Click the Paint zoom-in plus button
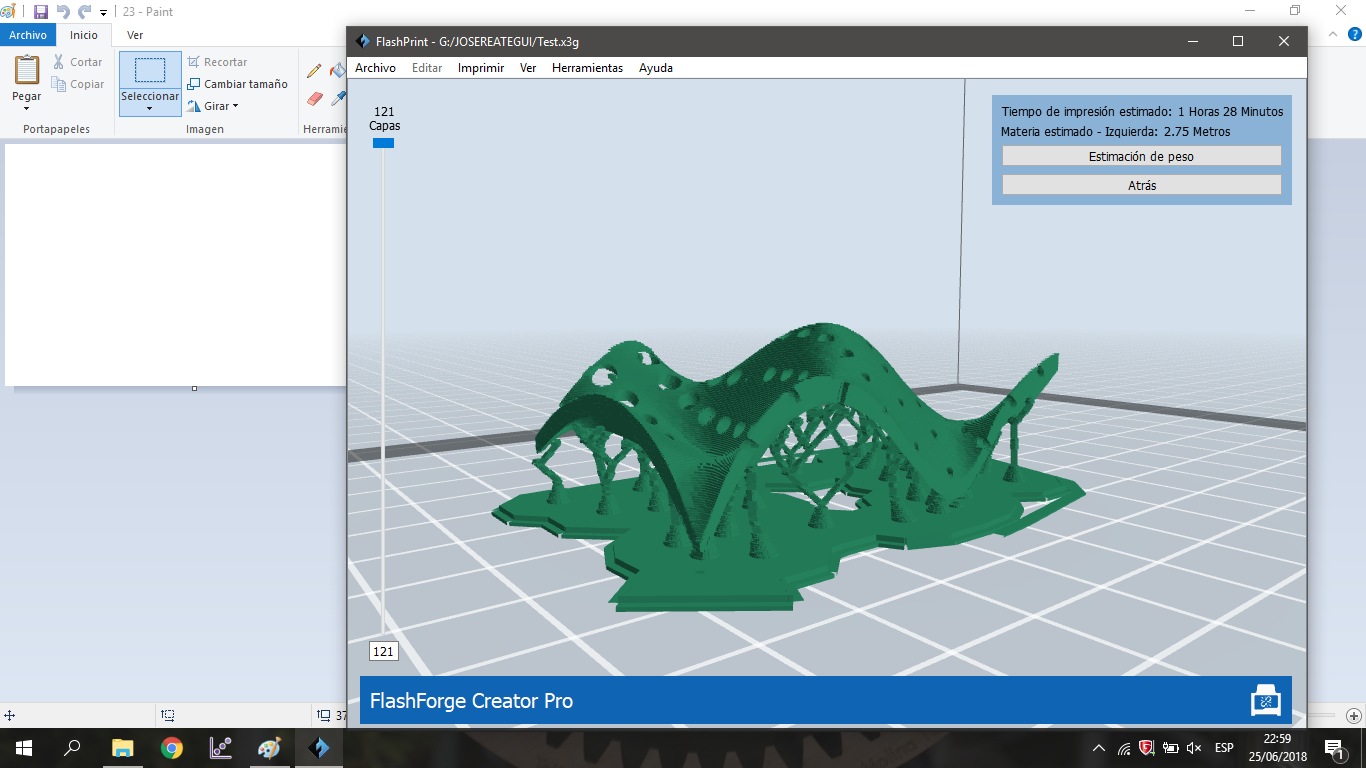Screen dimensions: 1366x768 tap(1353, 715)
